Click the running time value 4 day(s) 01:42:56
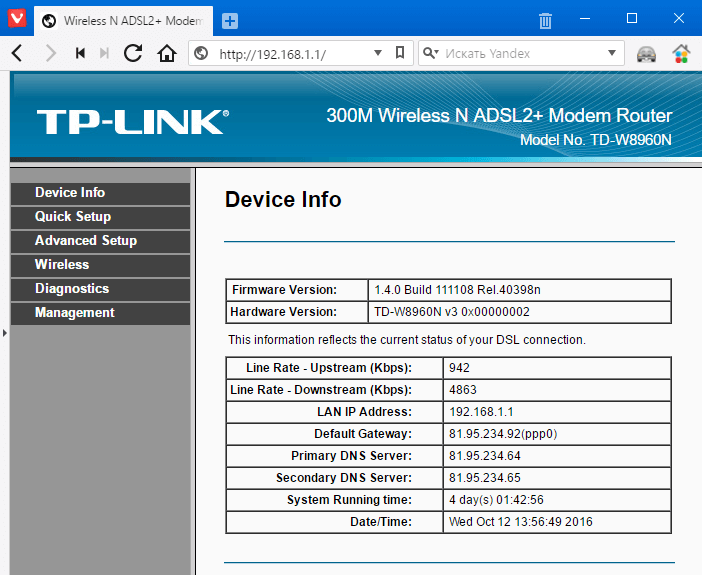The height and width of the screenshot is (575, 702). 497,500
